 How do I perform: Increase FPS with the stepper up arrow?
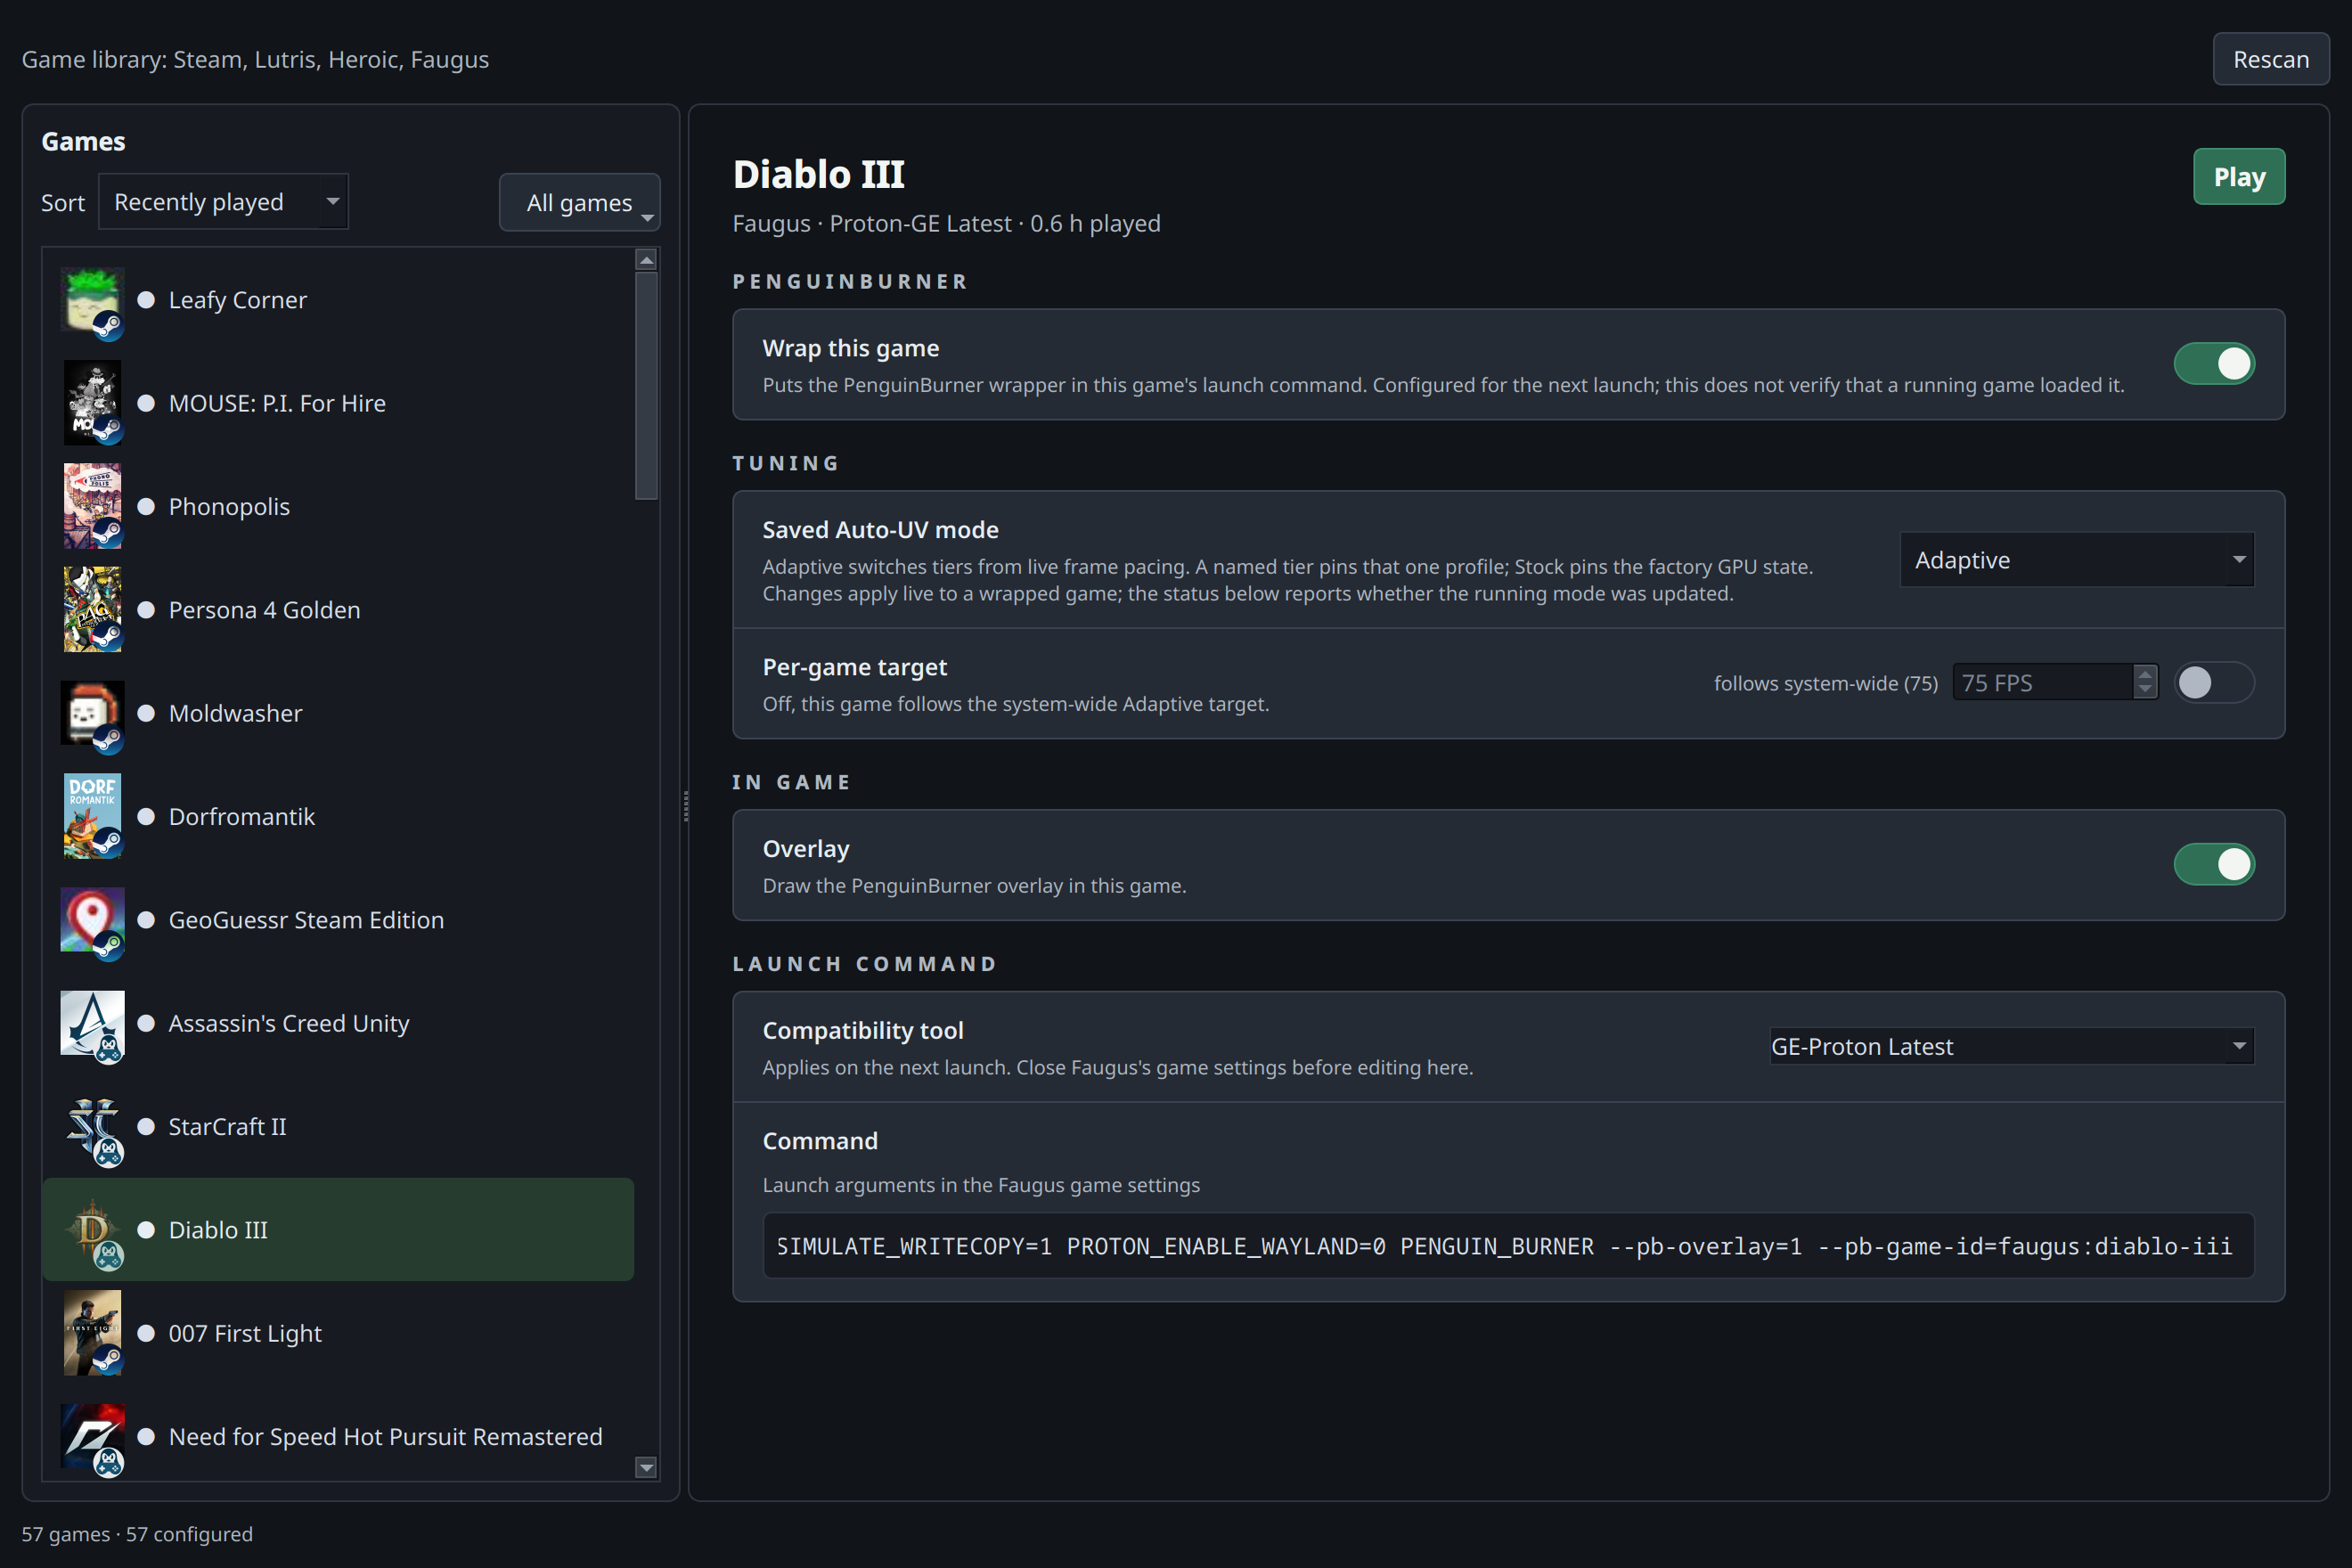coord(2145,674)
